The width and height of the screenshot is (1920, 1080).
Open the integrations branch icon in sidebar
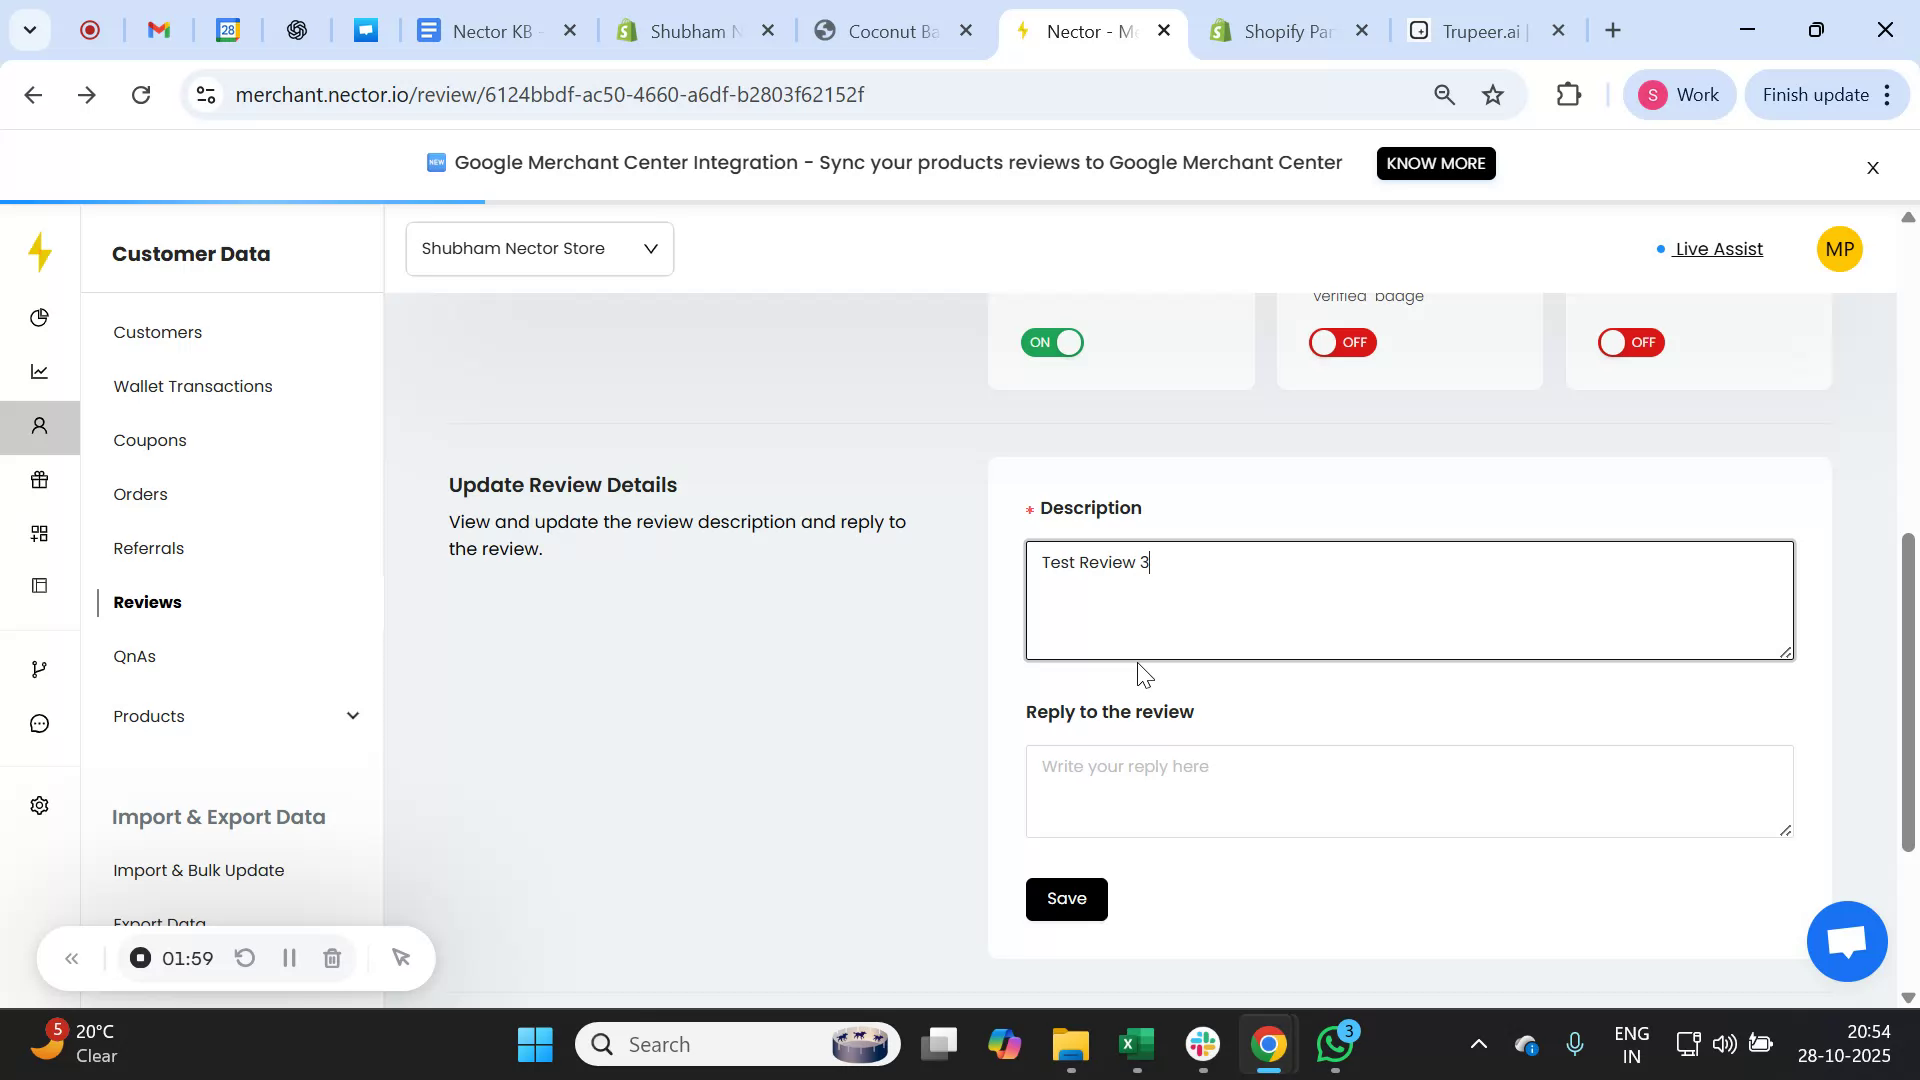[x=40, y=668]
